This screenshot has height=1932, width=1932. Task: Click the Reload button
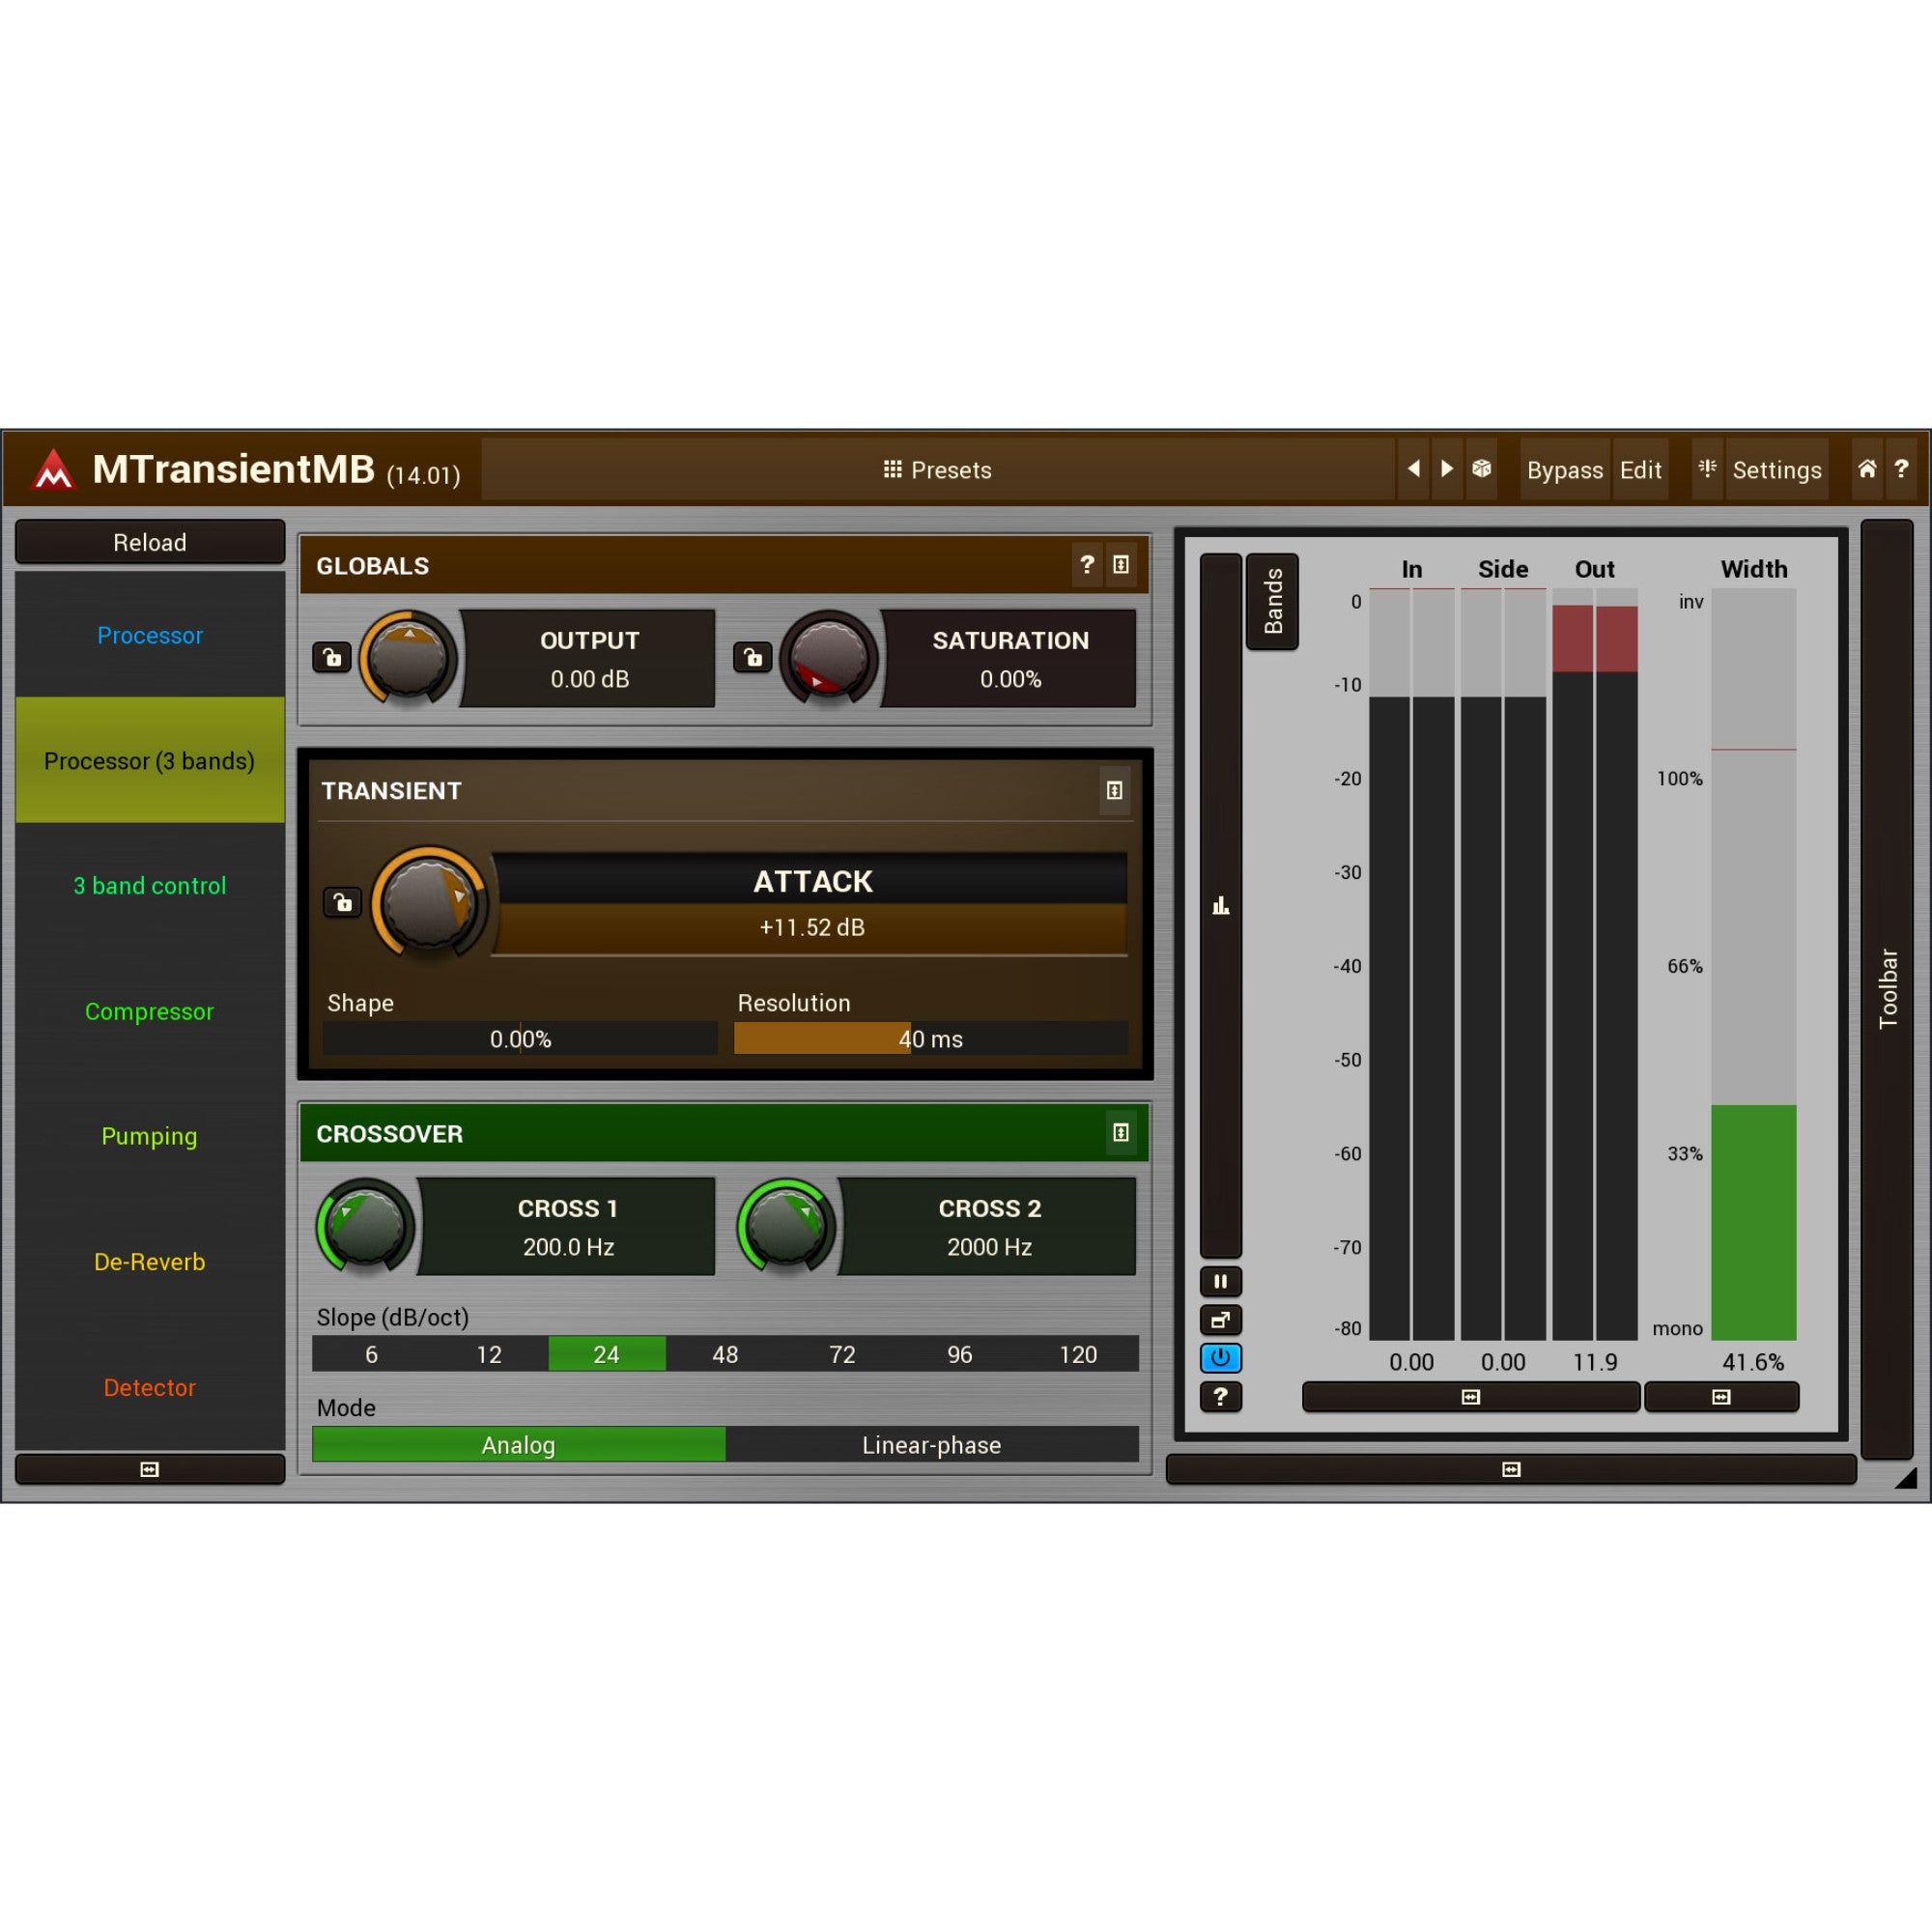pyautogui.click(x=150, y=542)
